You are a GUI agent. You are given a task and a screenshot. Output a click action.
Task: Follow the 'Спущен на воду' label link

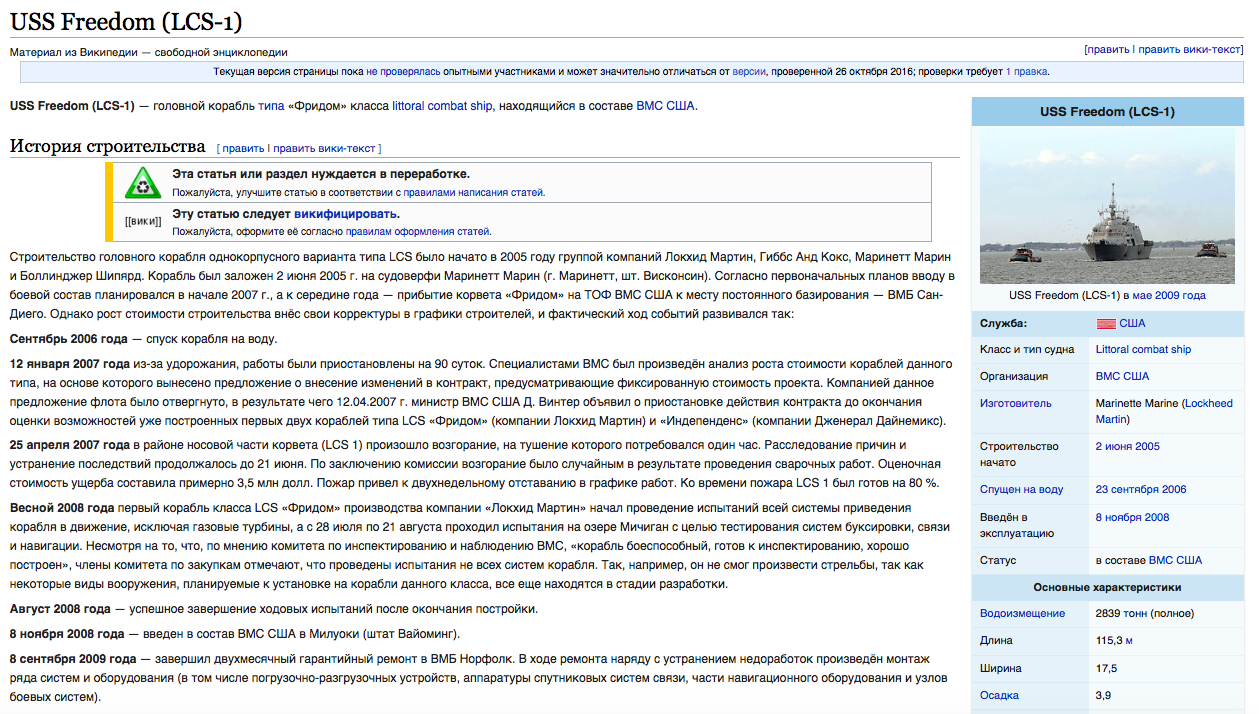coord(1022,490)
